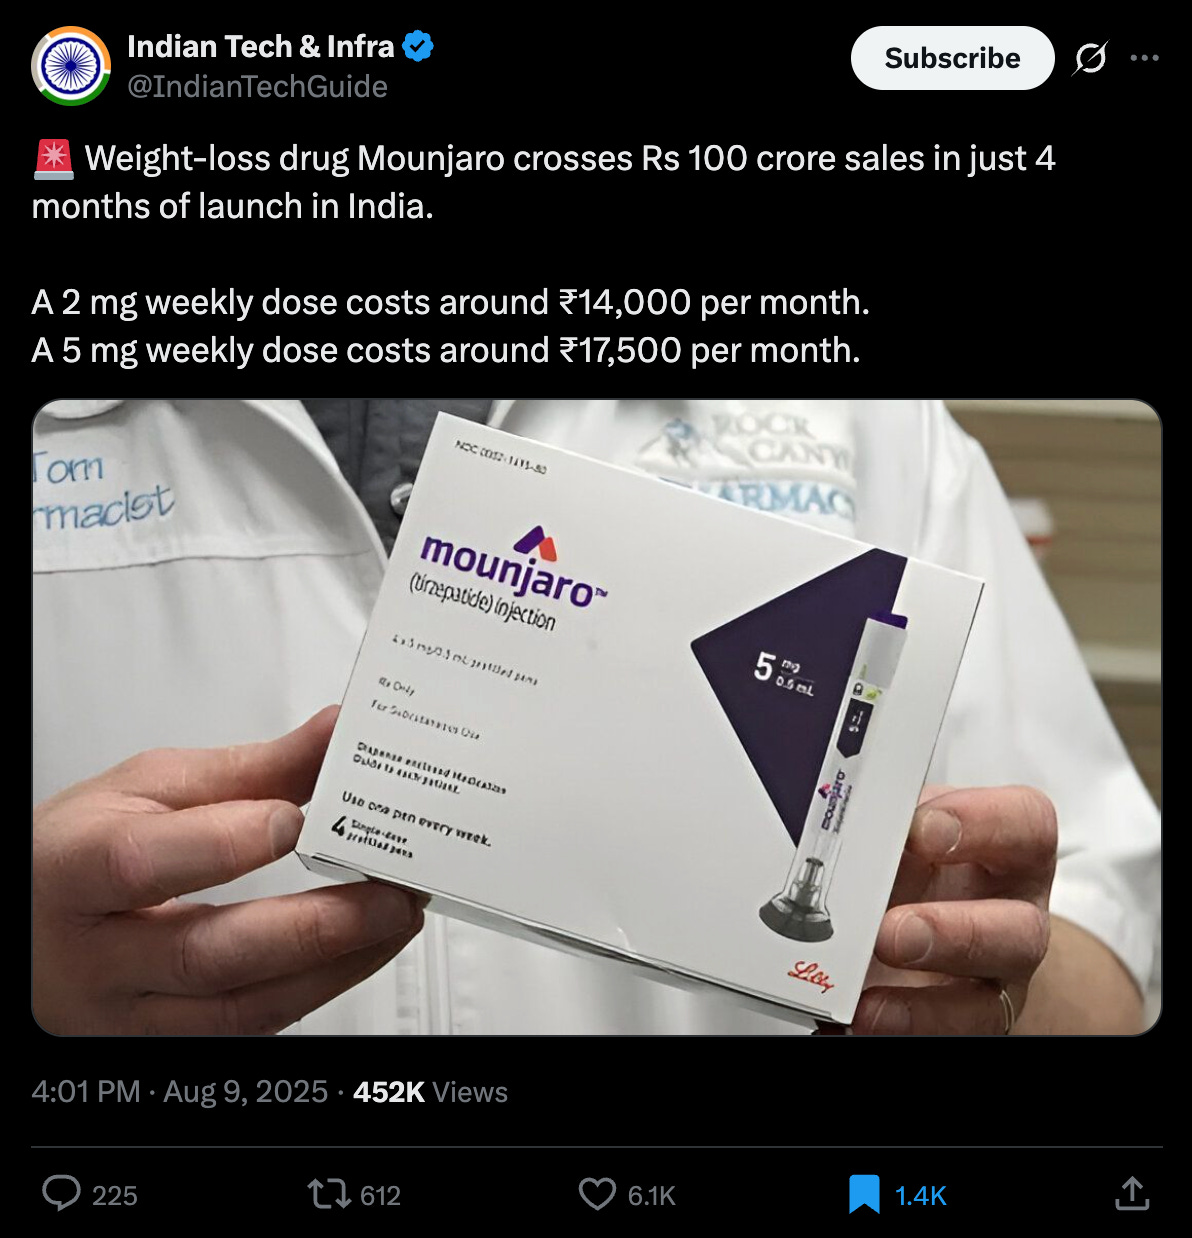
Task: Click the blue verified badge
Action: 418,46
